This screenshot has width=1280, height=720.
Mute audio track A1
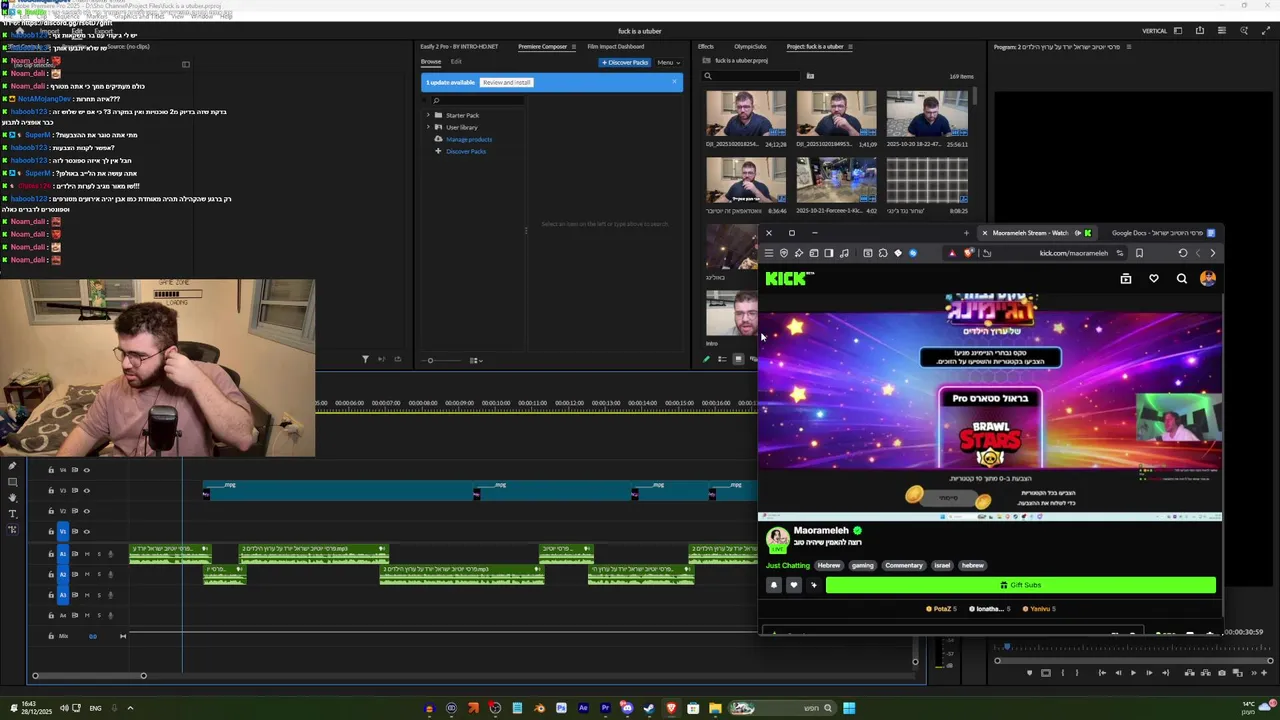pos(87,554)
